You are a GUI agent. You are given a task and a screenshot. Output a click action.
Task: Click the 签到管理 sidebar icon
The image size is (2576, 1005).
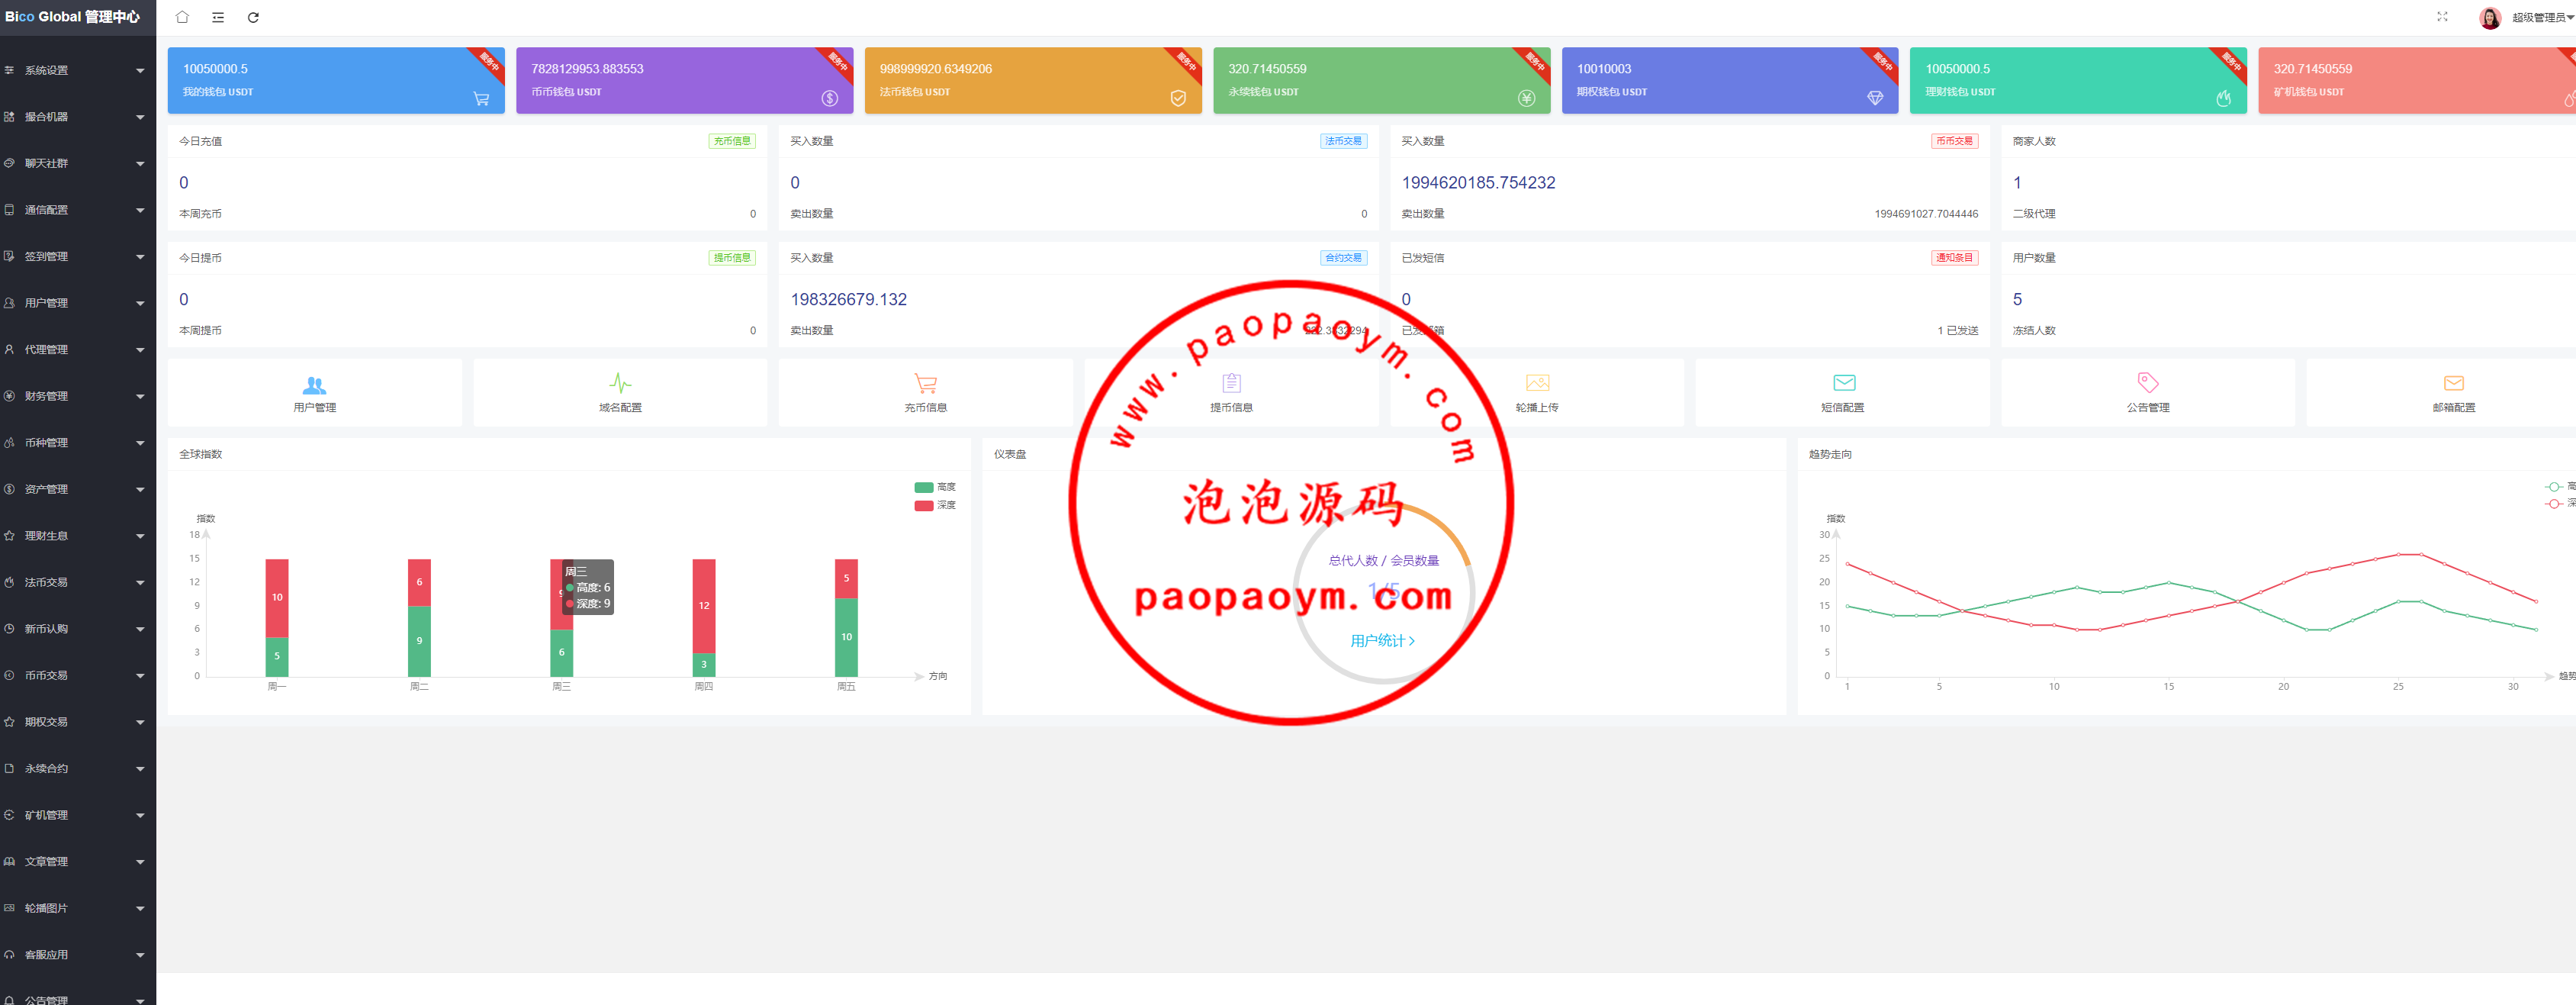(x=9, y=256)
